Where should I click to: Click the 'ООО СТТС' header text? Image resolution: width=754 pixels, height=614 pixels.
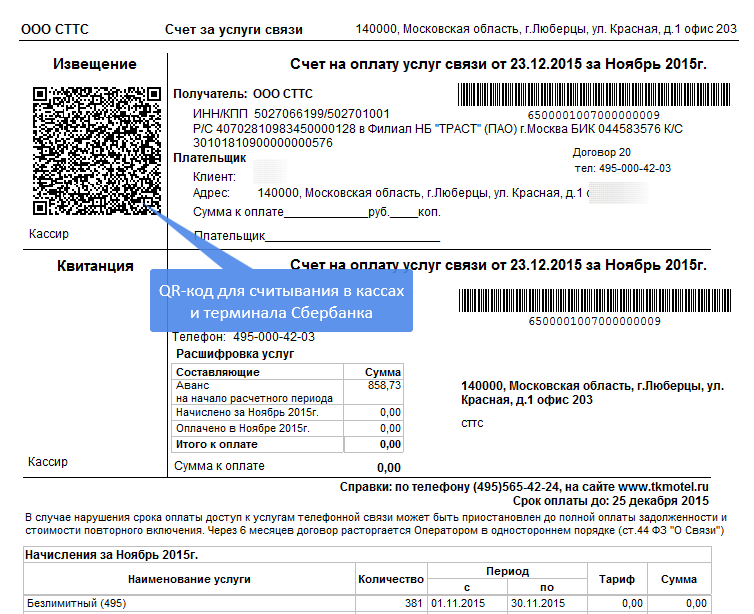[55, 29]
